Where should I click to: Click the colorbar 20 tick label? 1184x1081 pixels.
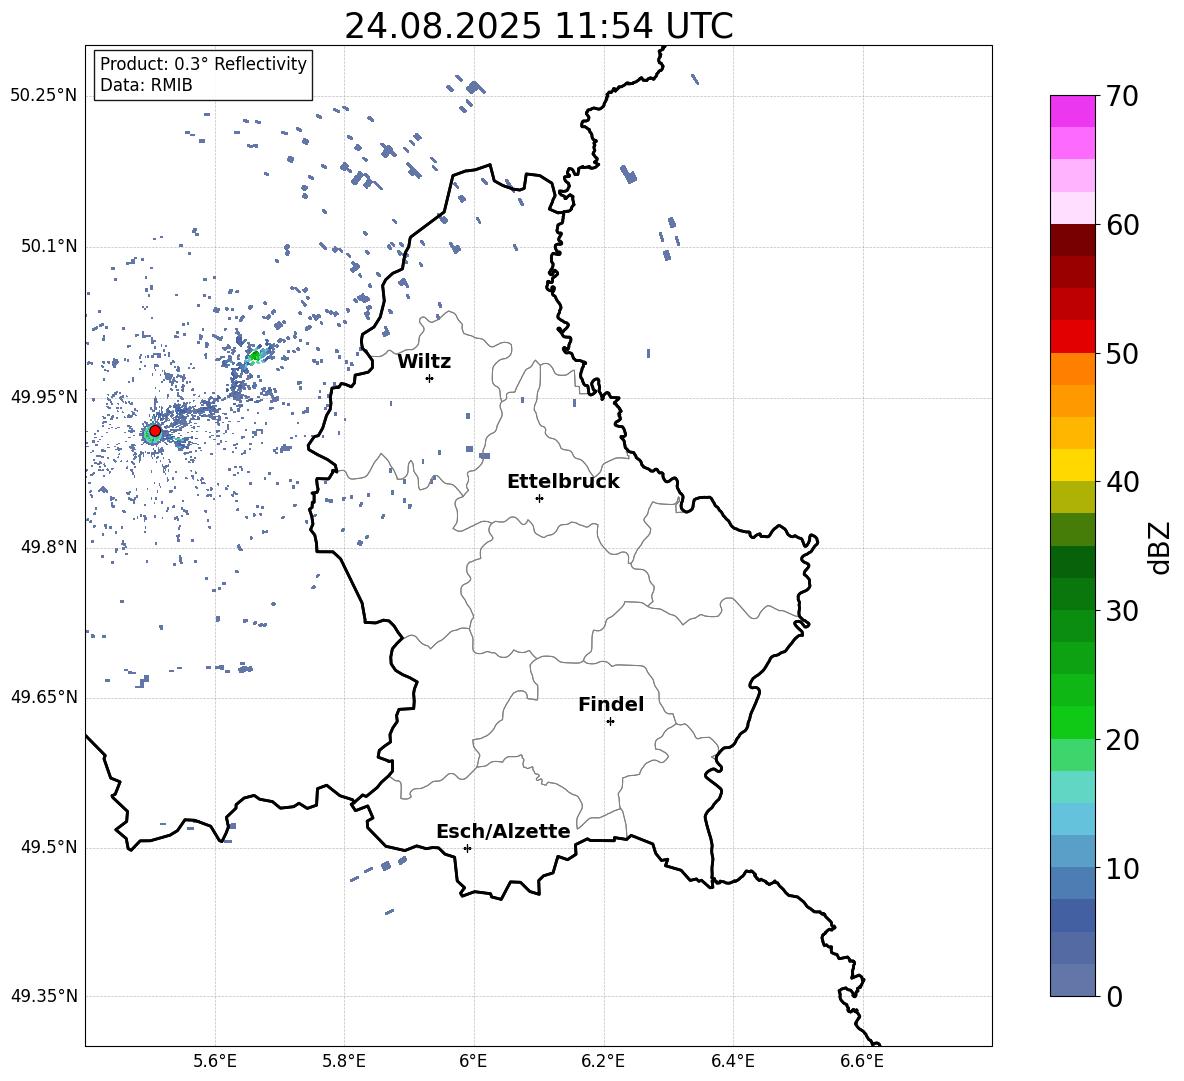tap(1122, 739)
